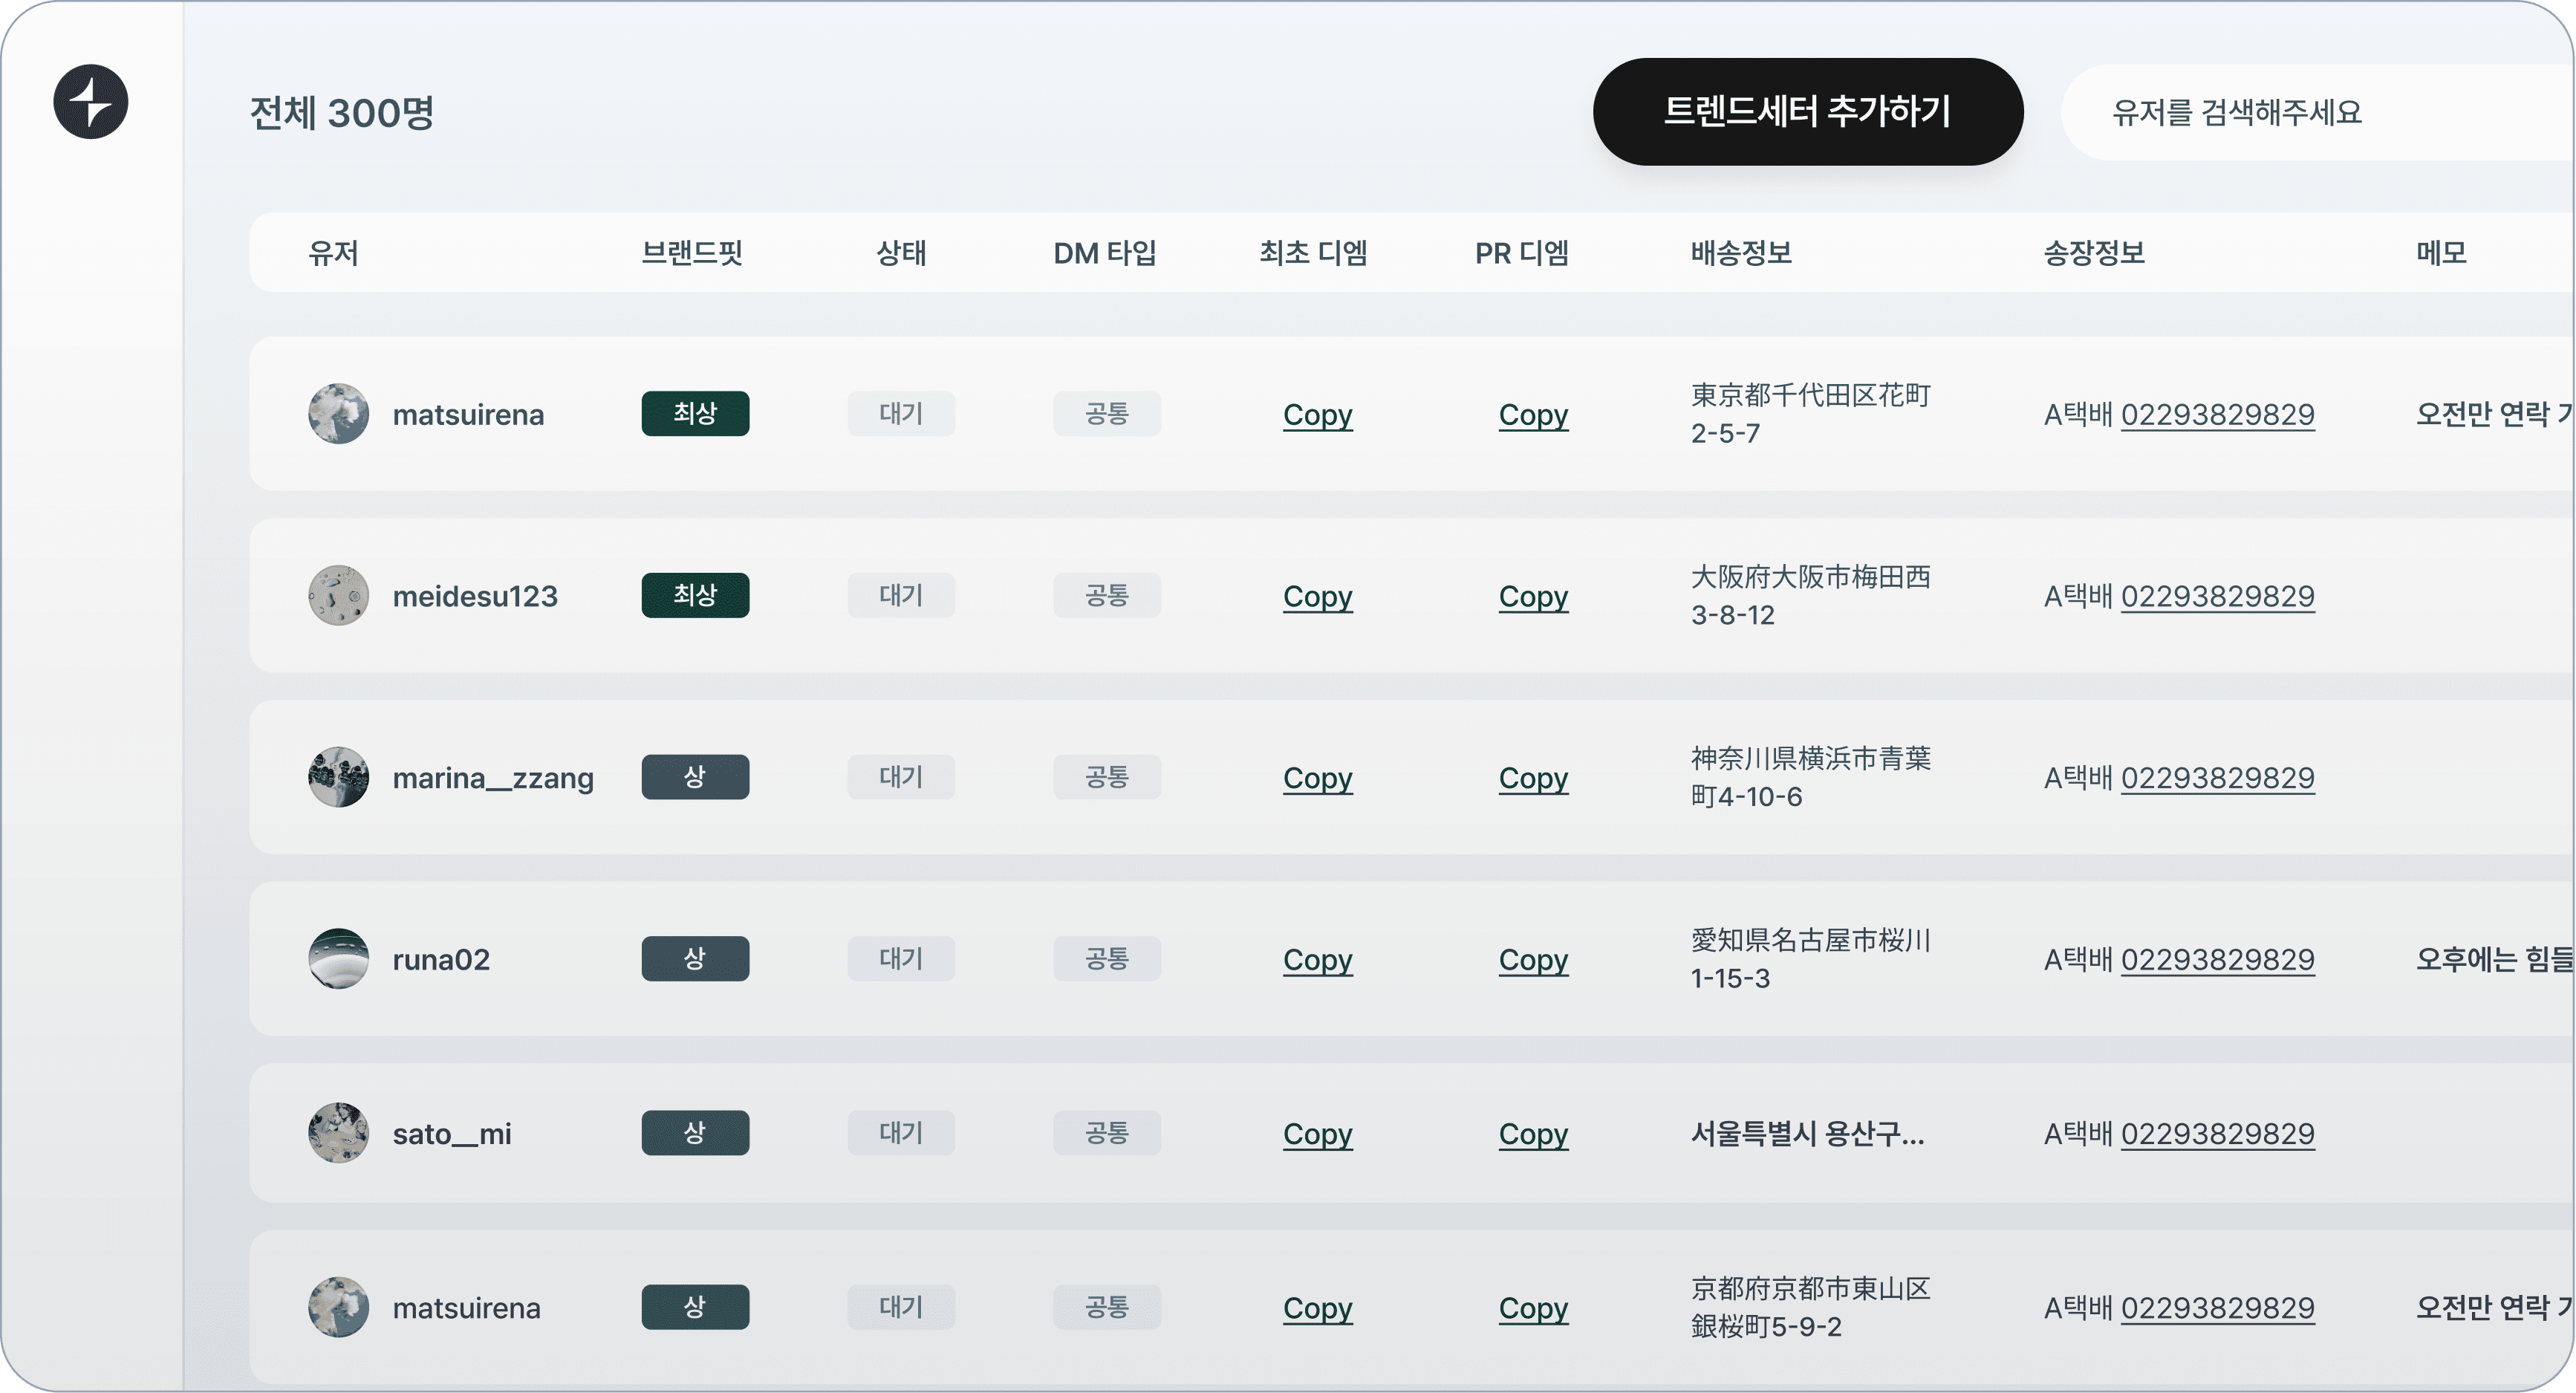
Task: Copy 최초 디엠 for meidesu123
Action: coord(1318,597)
